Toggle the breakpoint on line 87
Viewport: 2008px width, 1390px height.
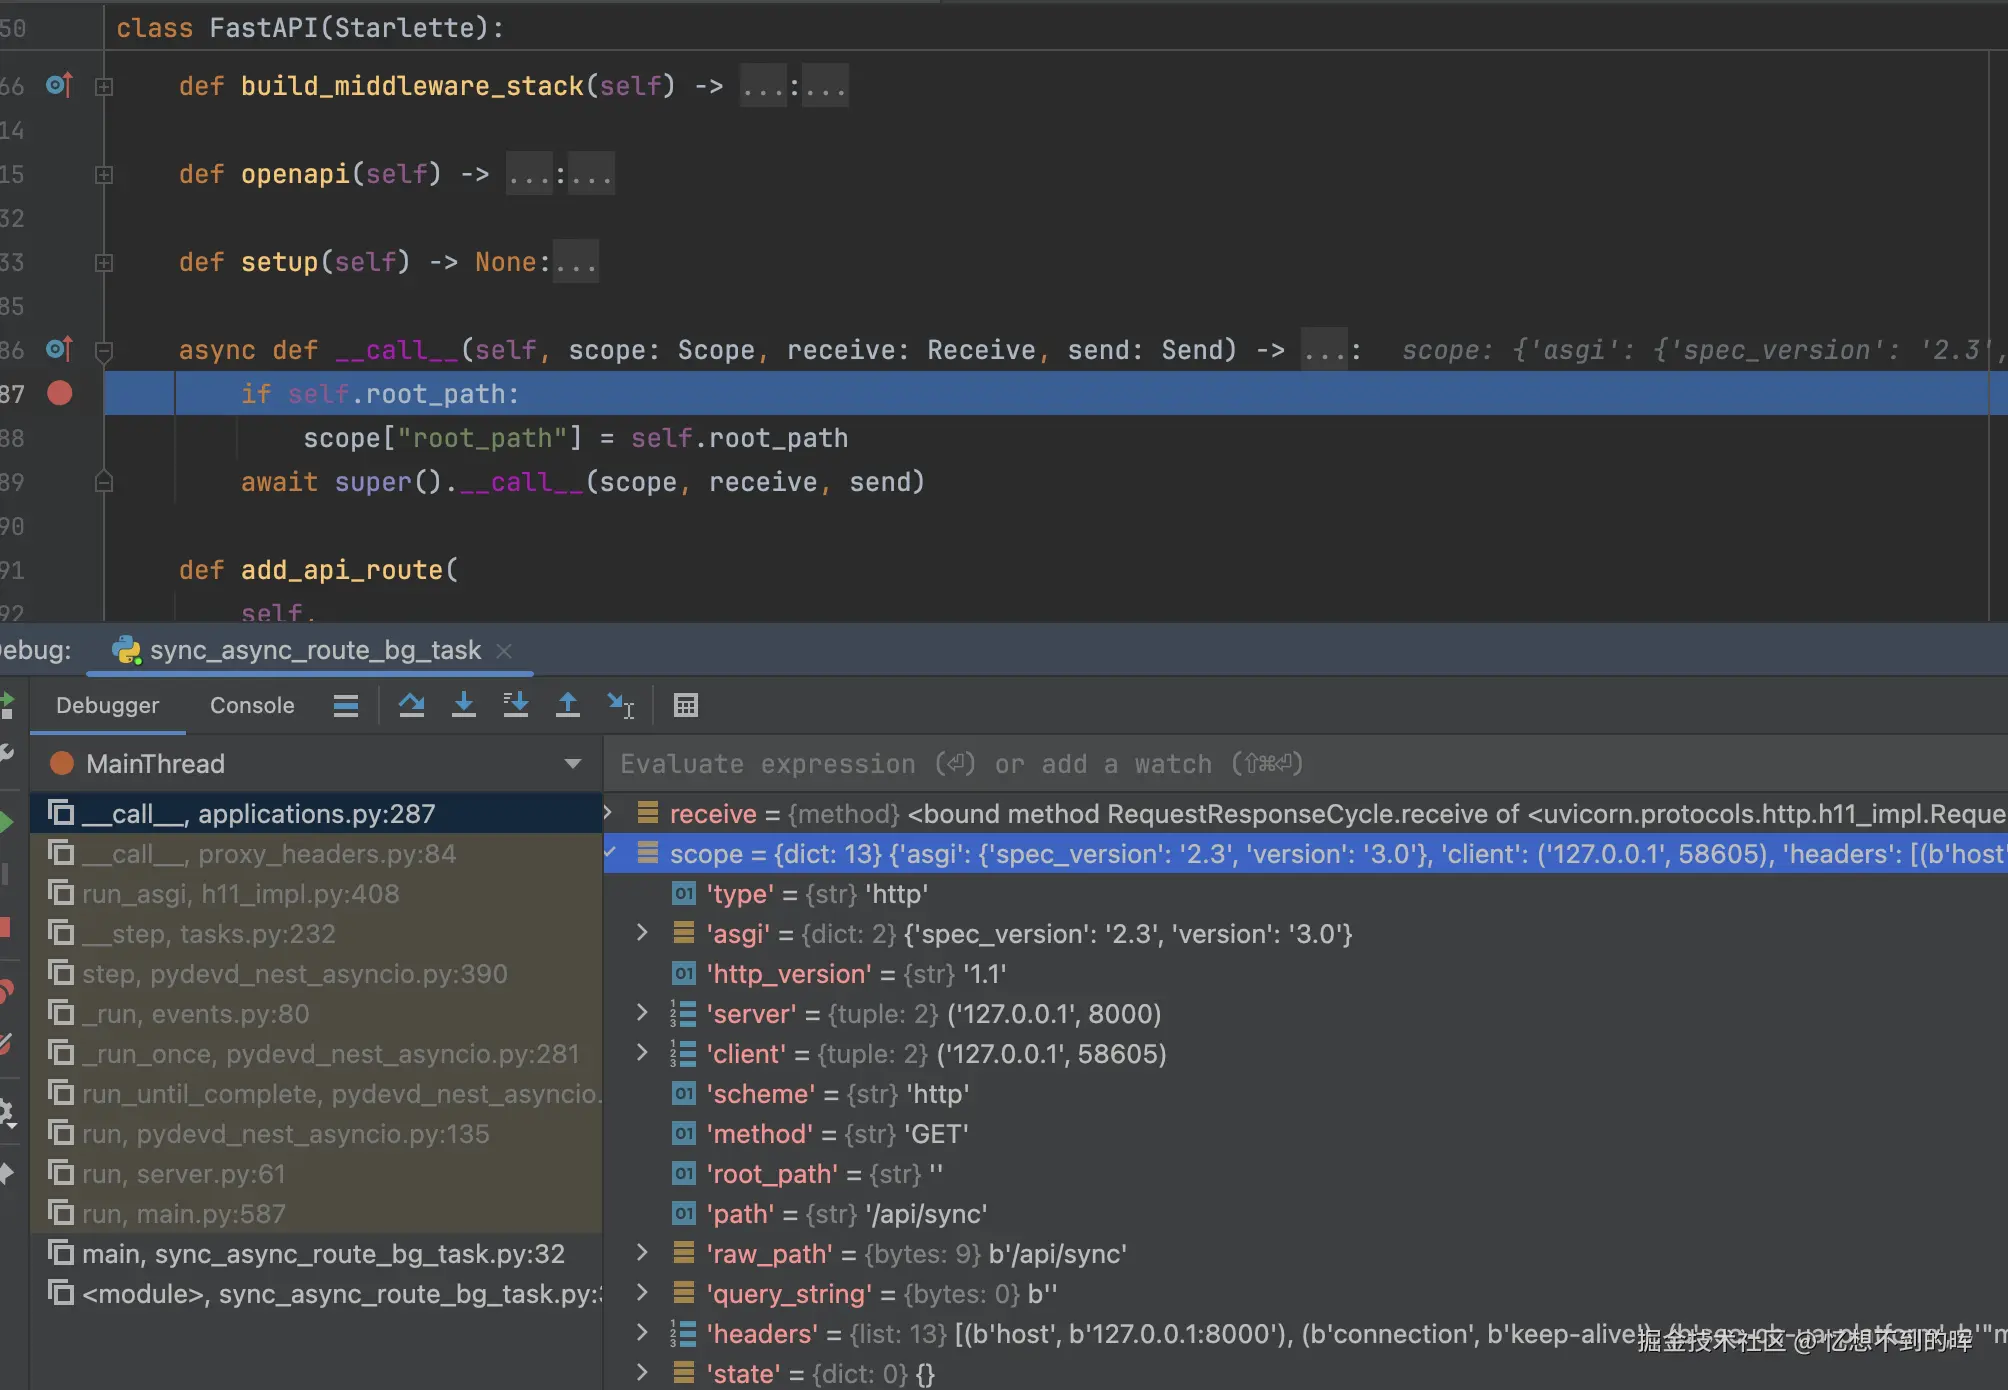[60, 393]
